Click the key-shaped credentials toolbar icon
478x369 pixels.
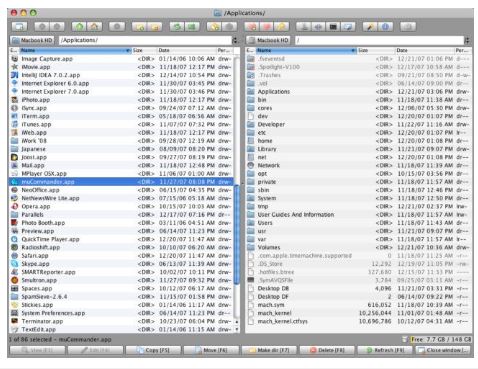[x=282, y=27]
